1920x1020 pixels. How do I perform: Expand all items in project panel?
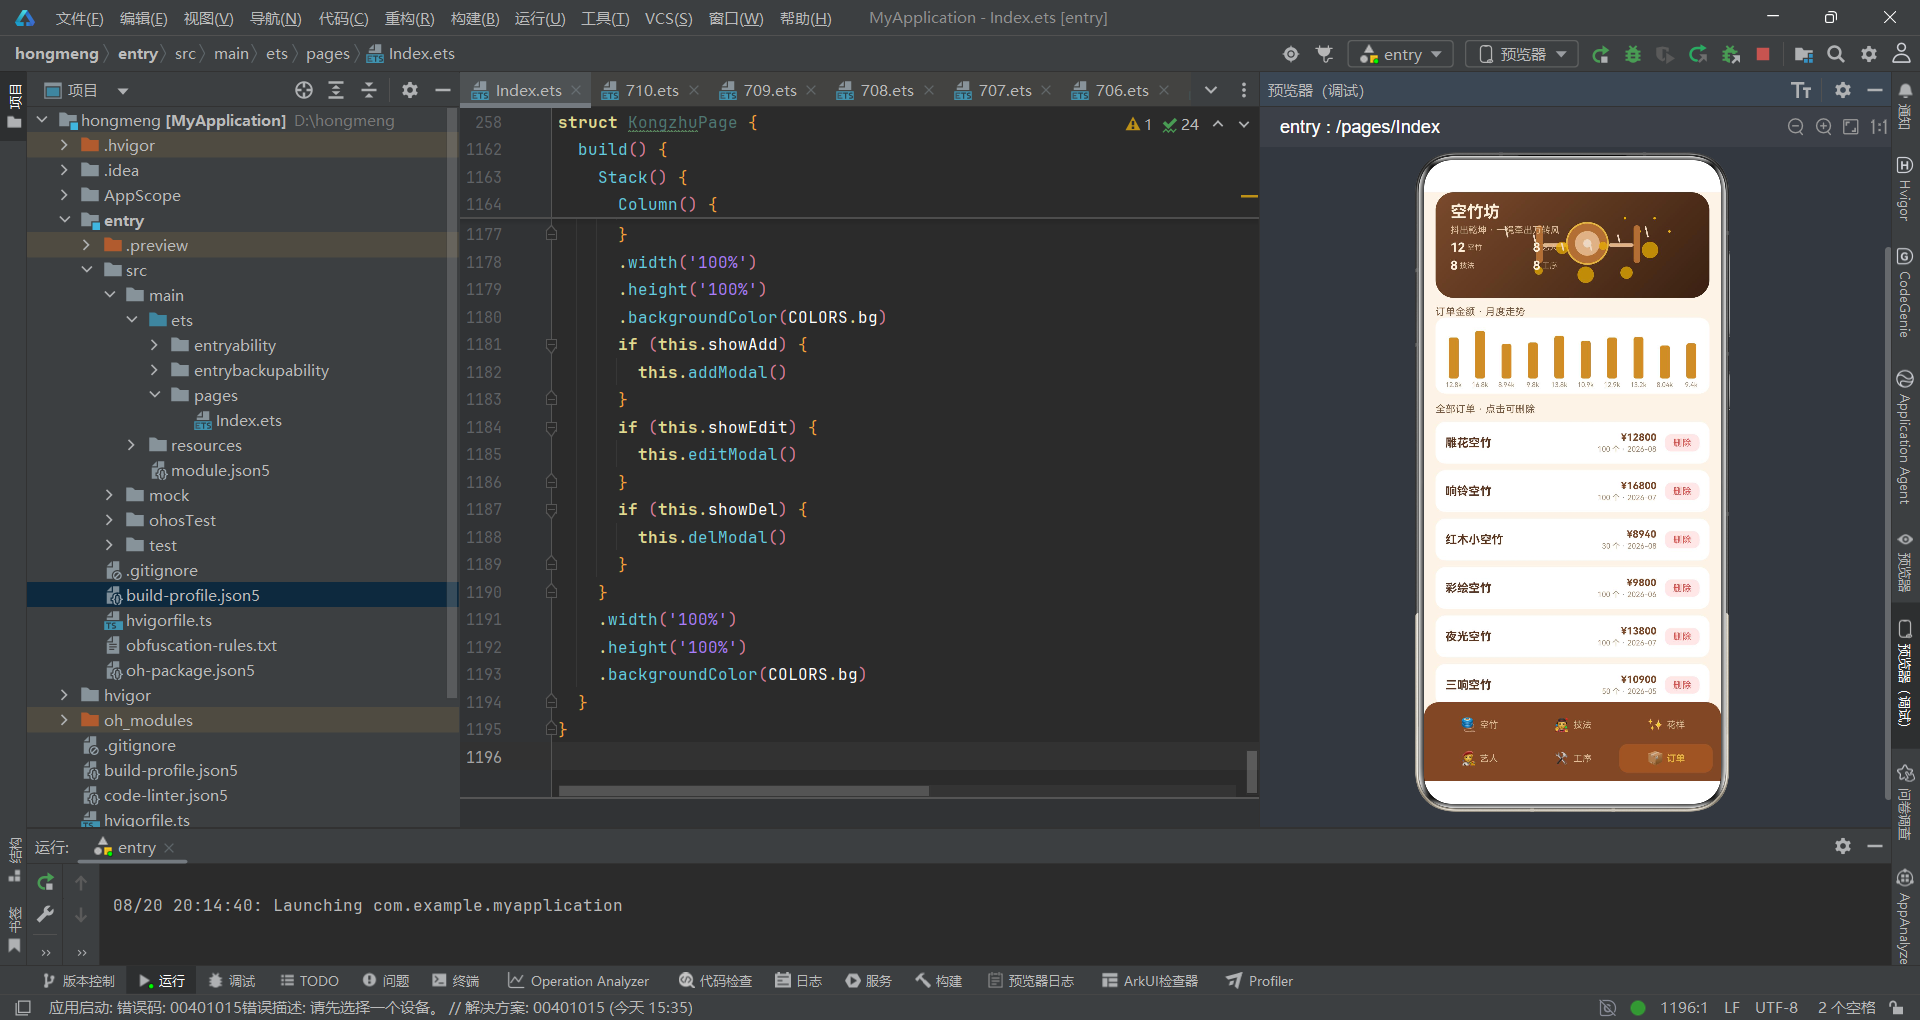(336, 90)
